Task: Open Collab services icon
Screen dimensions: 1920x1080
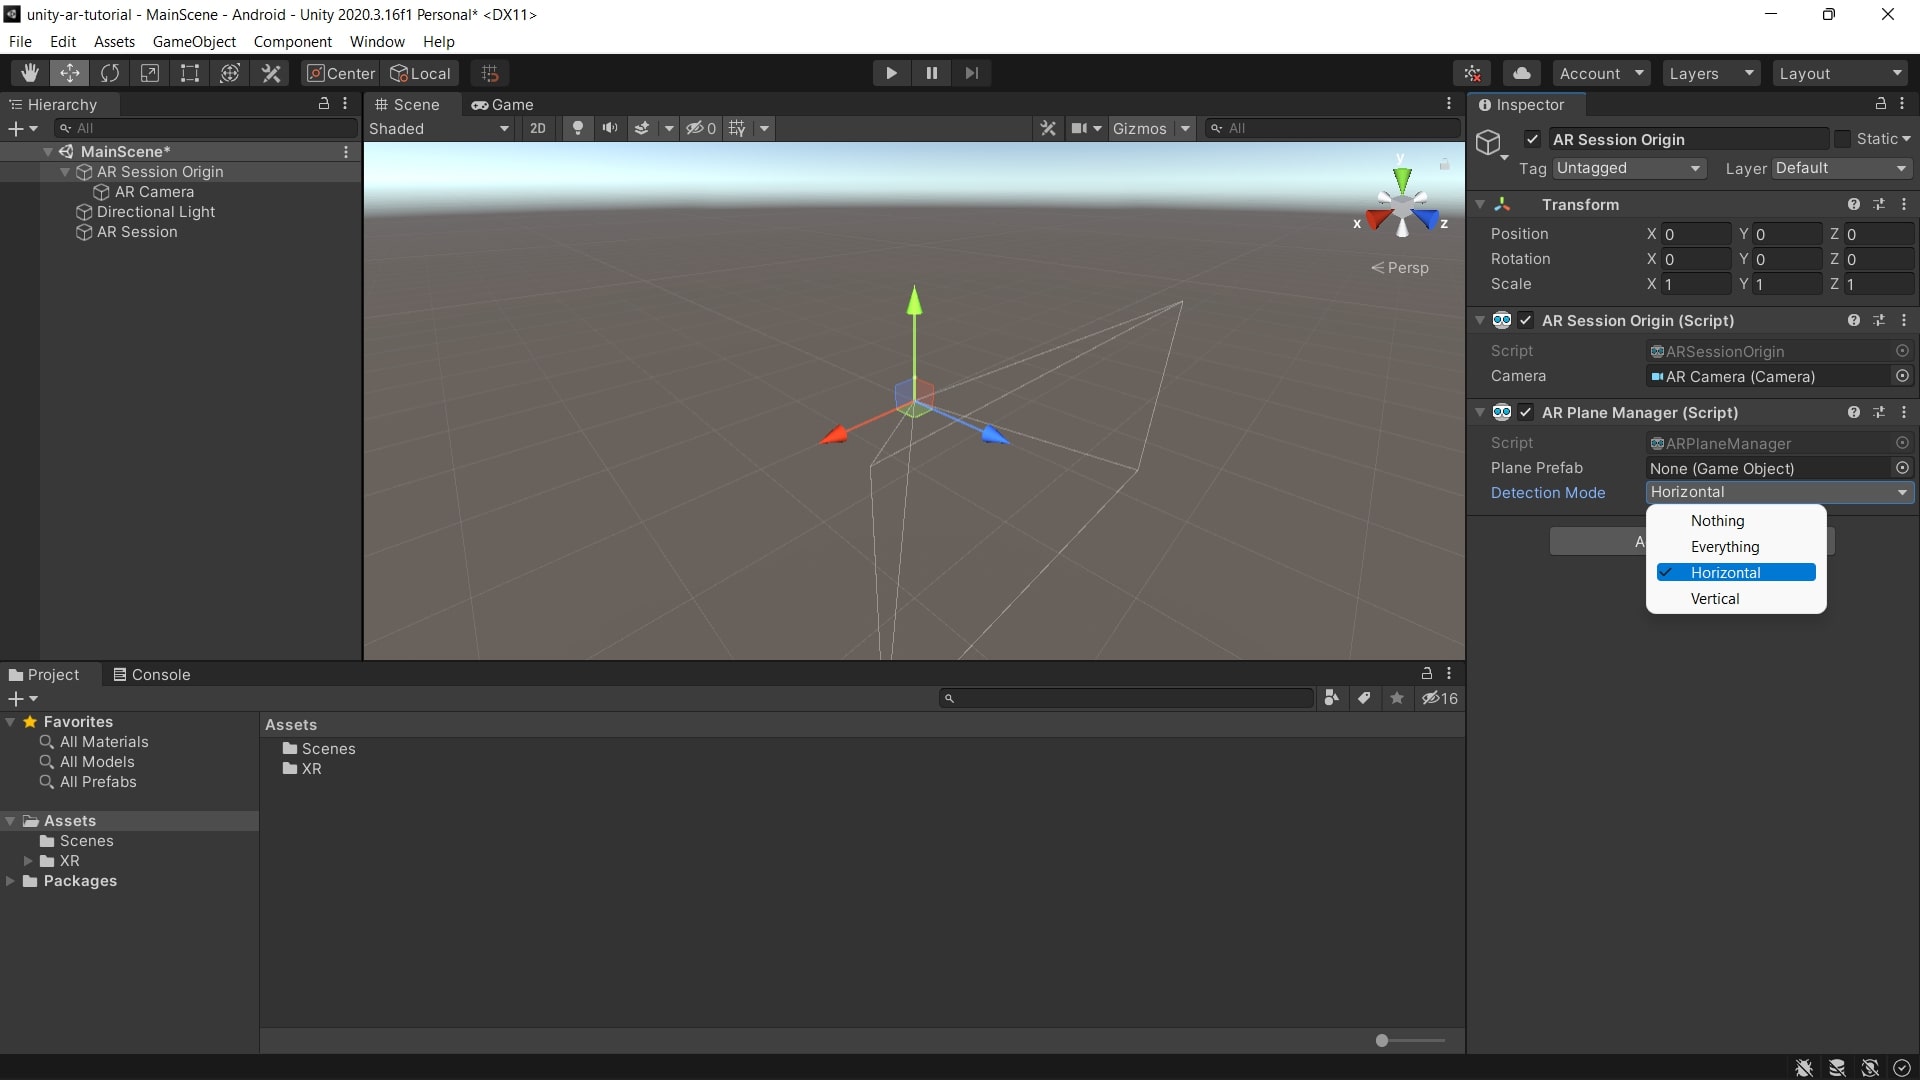Action: click(x=1473, y=74)
